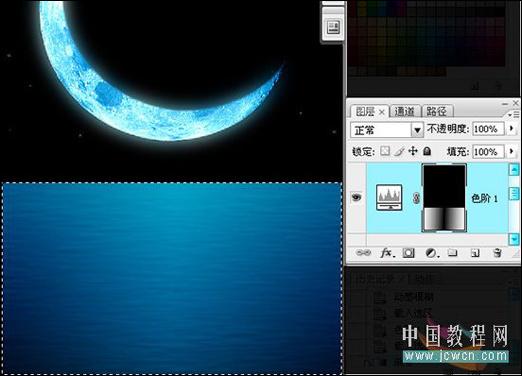Toggle lock transparent pixels icon

tap(385, 151)
